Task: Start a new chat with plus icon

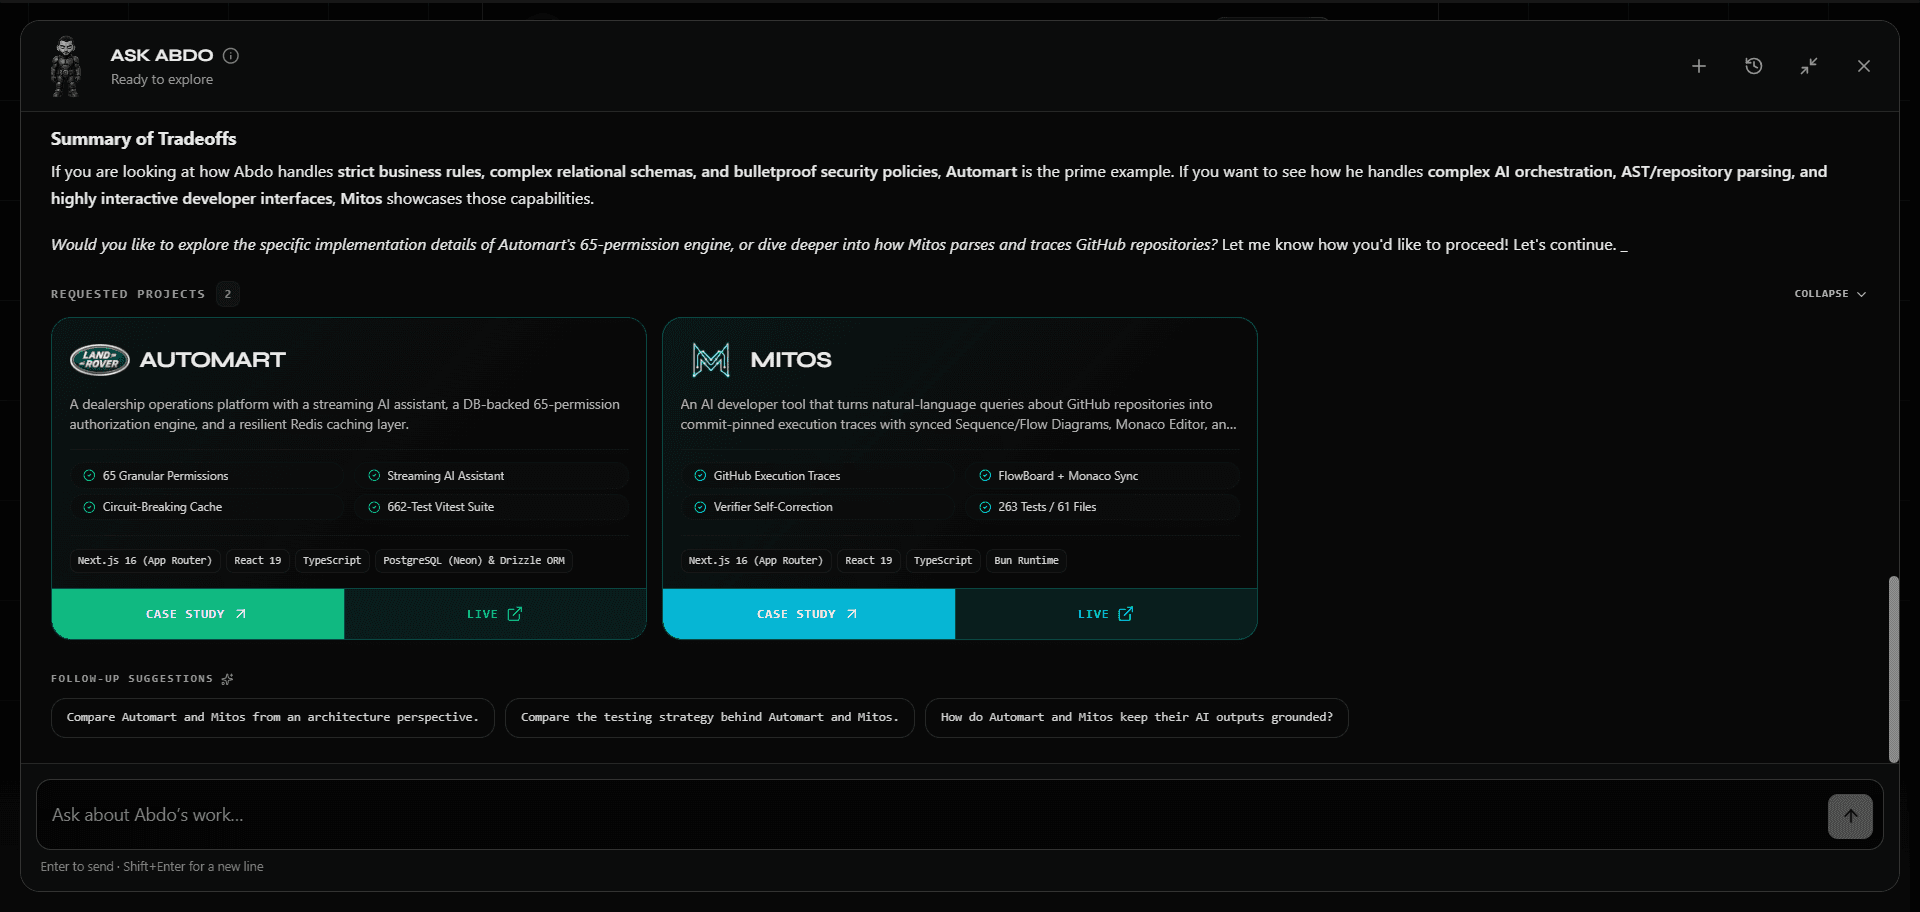Action: [1699, 66]
